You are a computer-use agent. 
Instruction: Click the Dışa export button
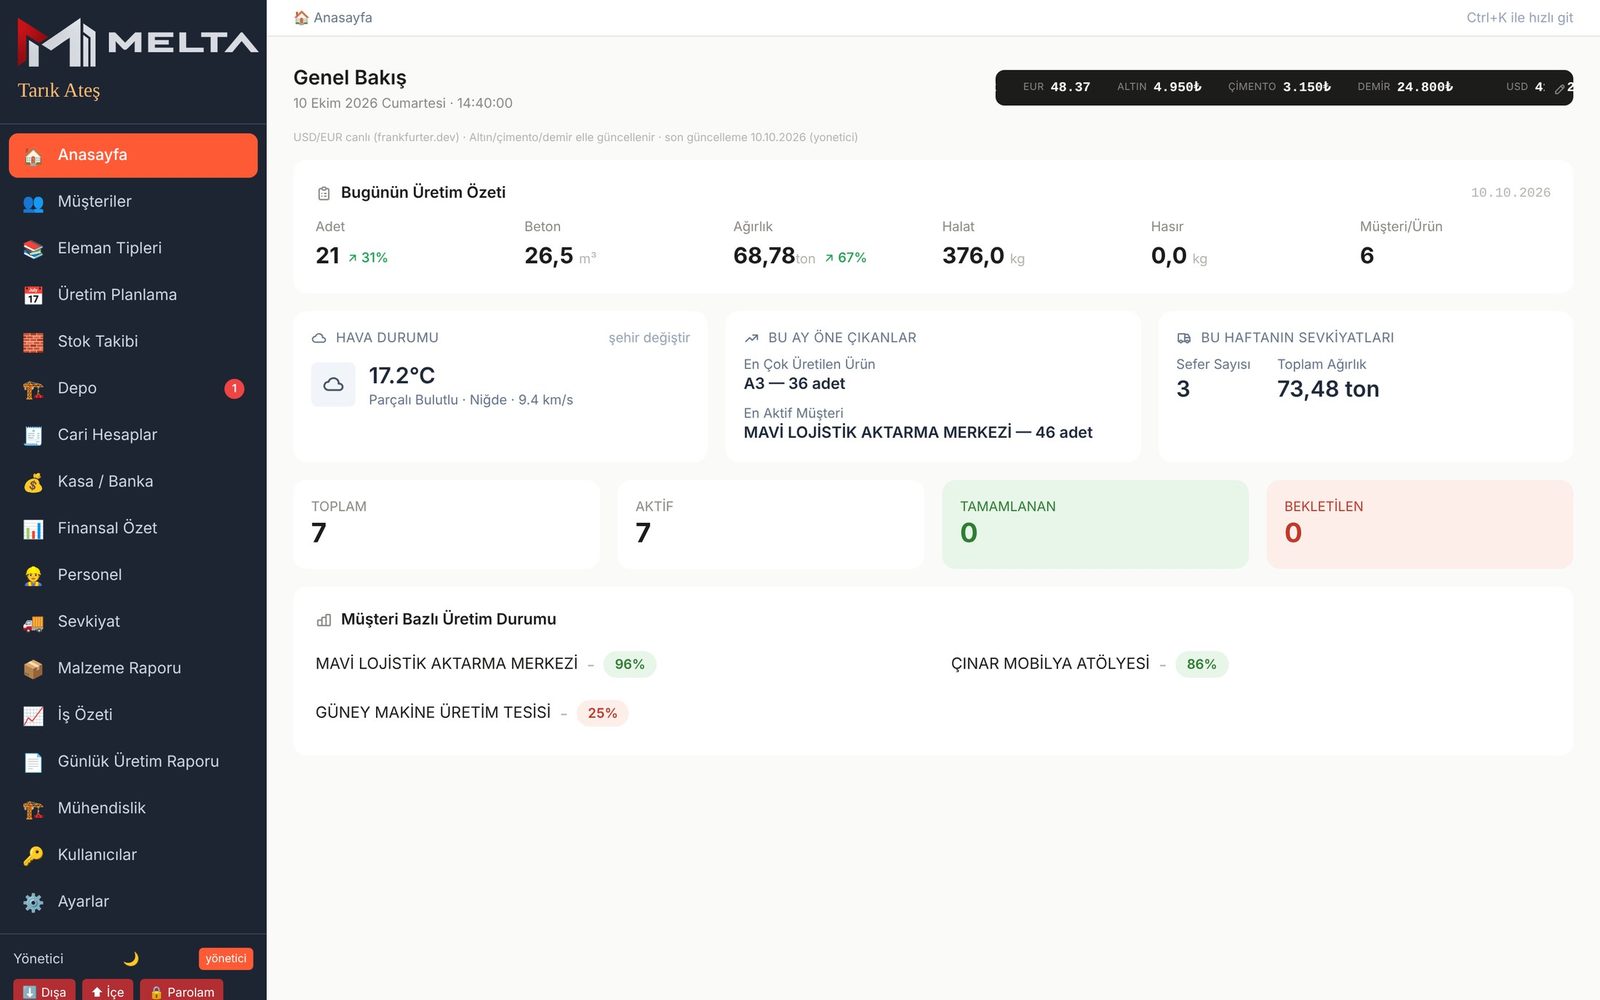coord(44,991)
